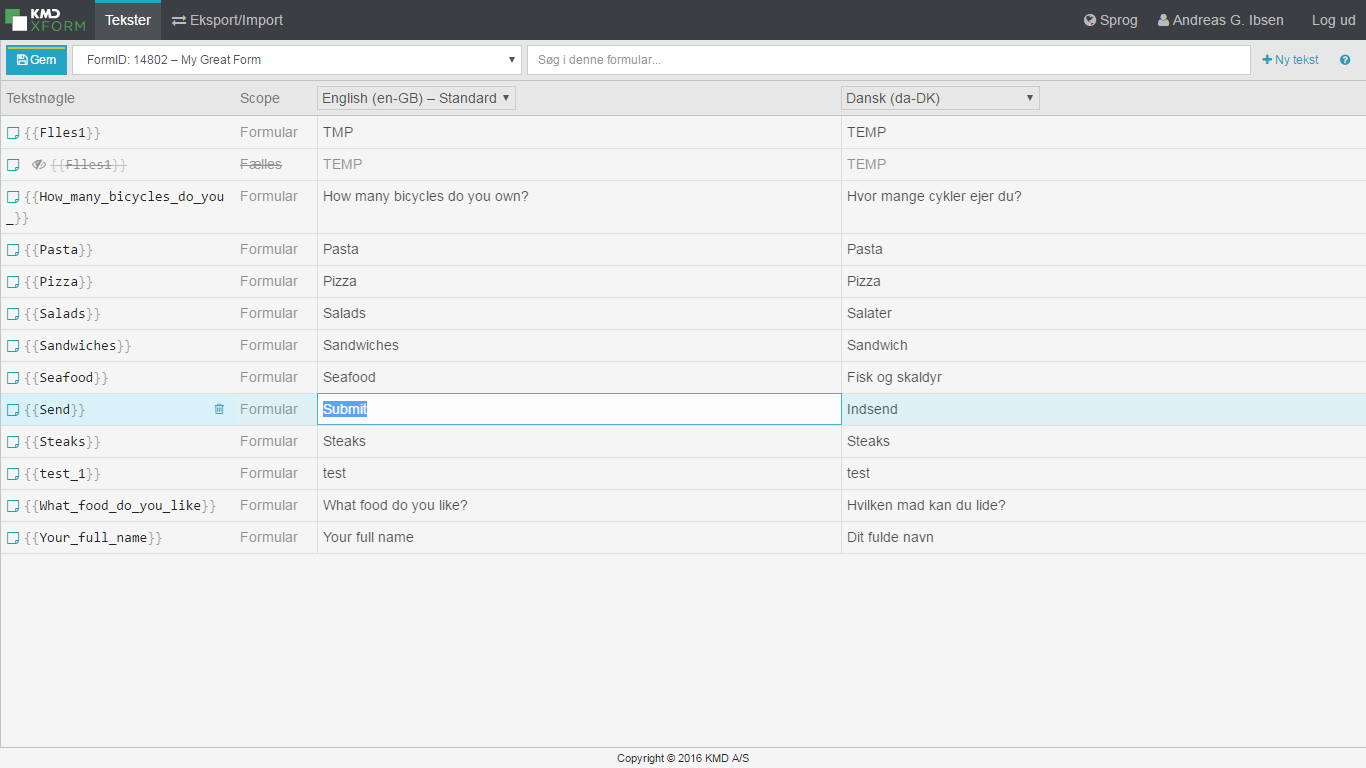Click the search field for this form
The width and height of the screenshot is (1366, 768).
coord(888,60)
